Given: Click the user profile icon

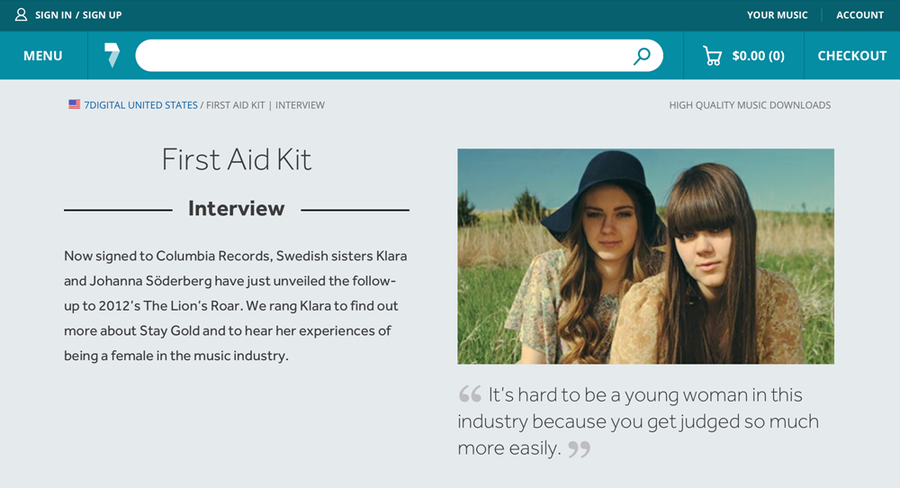Looking at the screenshot, I should 21,15.
